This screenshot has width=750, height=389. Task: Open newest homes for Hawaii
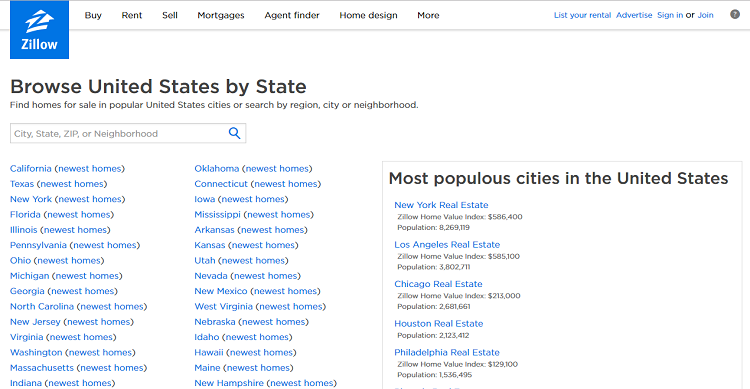click(x=261, y=352)
